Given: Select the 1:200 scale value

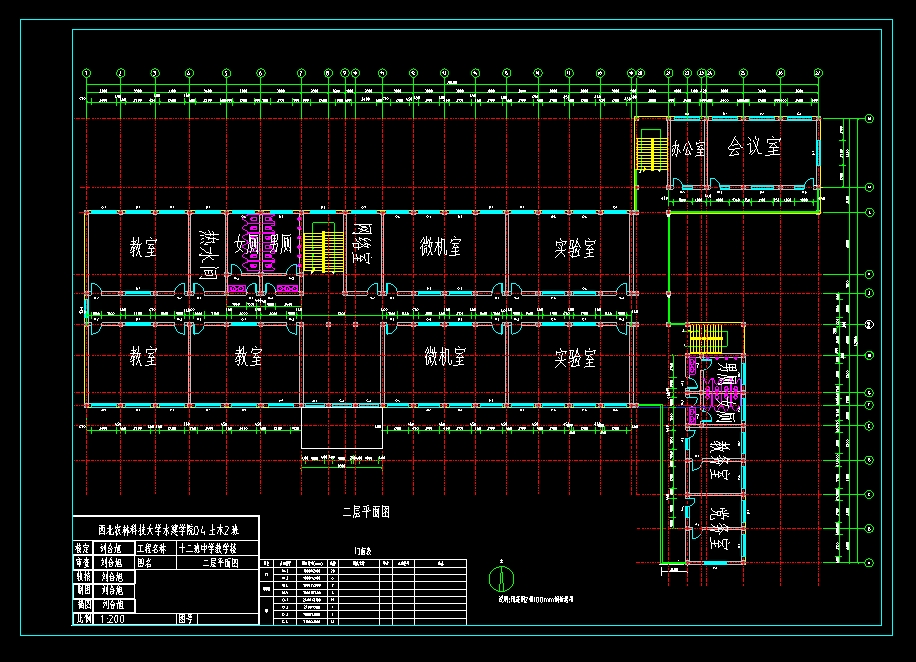Looking at the screenshot, I should [x=112, y=619].
